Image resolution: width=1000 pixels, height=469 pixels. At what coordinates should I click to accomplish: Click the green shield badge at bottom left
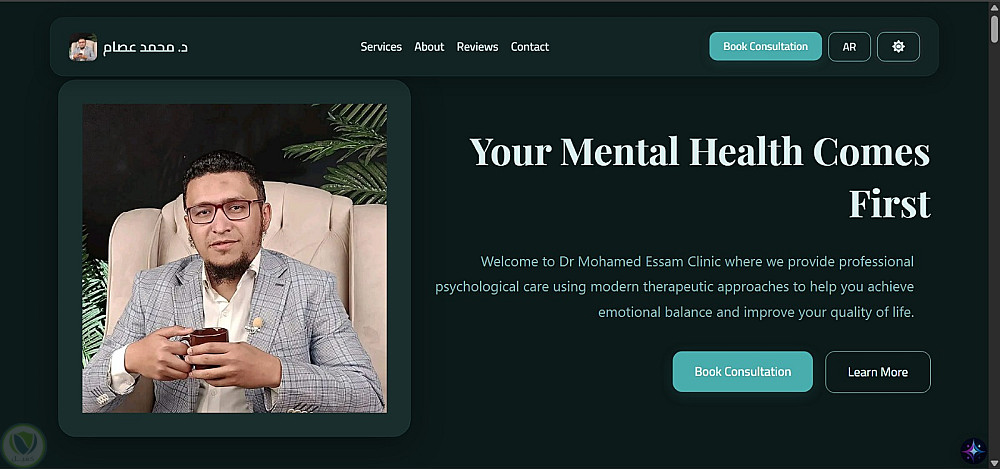pos(24,445)
